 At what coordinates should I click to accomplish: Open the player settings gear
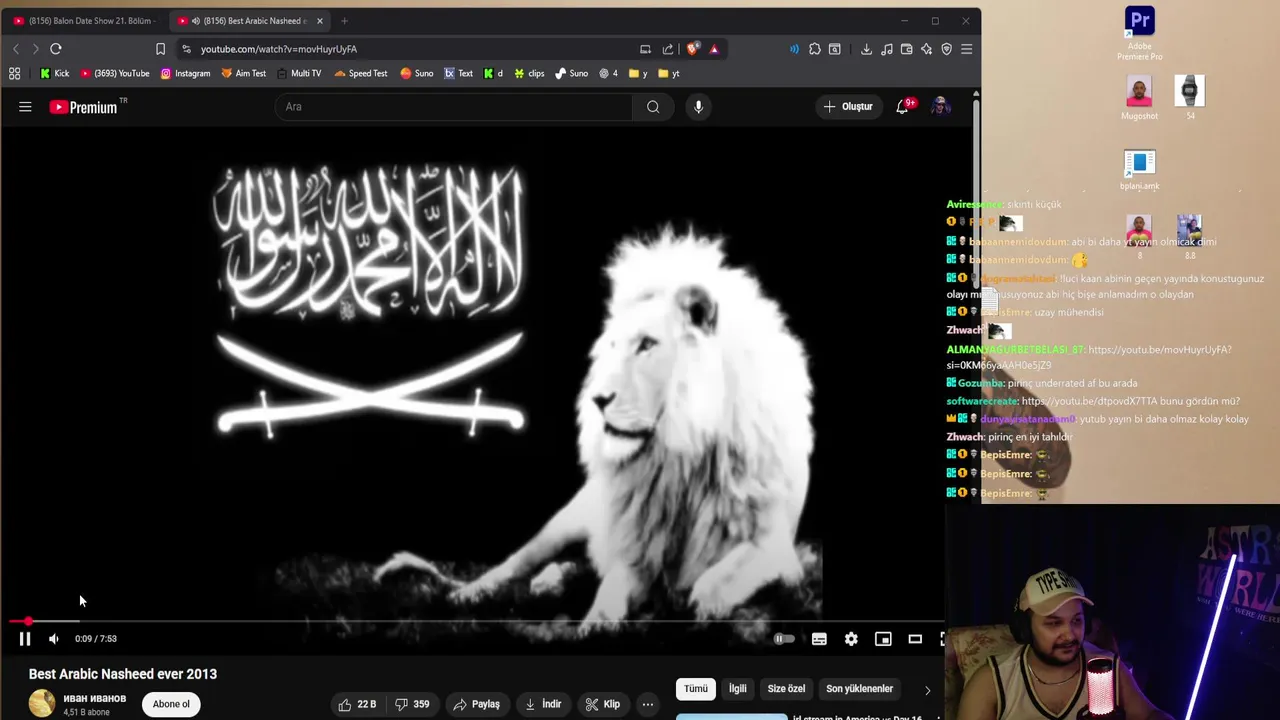(x=851, y=639)
